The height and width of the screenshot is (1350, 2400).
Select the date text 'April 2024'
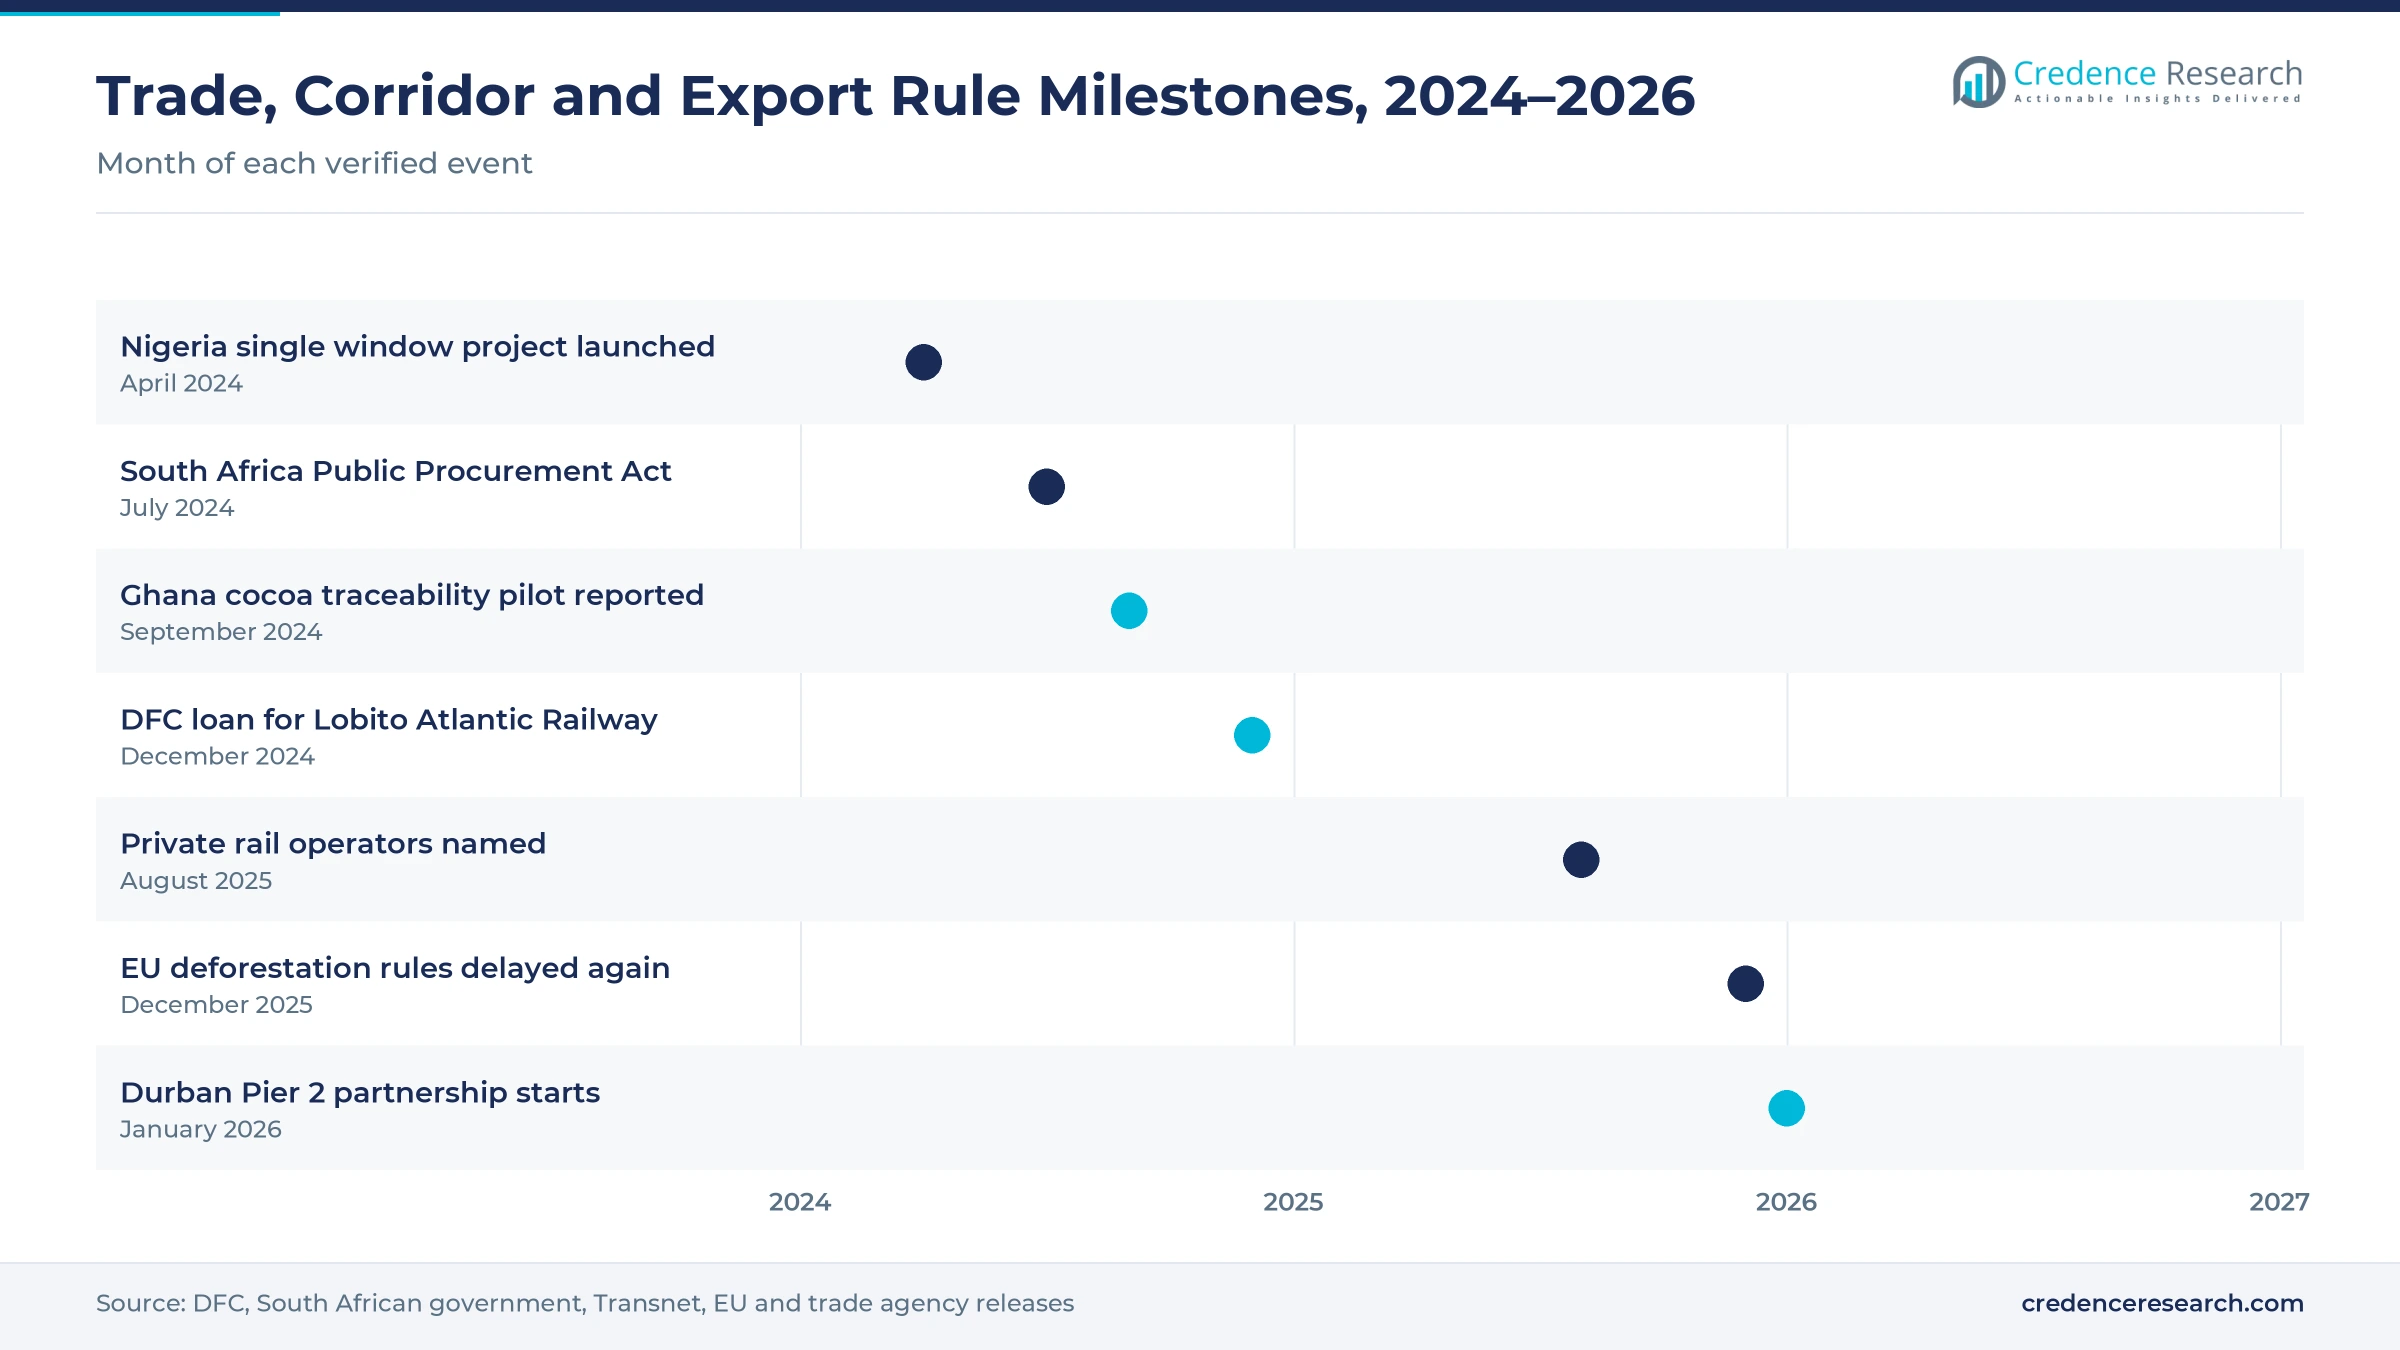tap(181, 383)
